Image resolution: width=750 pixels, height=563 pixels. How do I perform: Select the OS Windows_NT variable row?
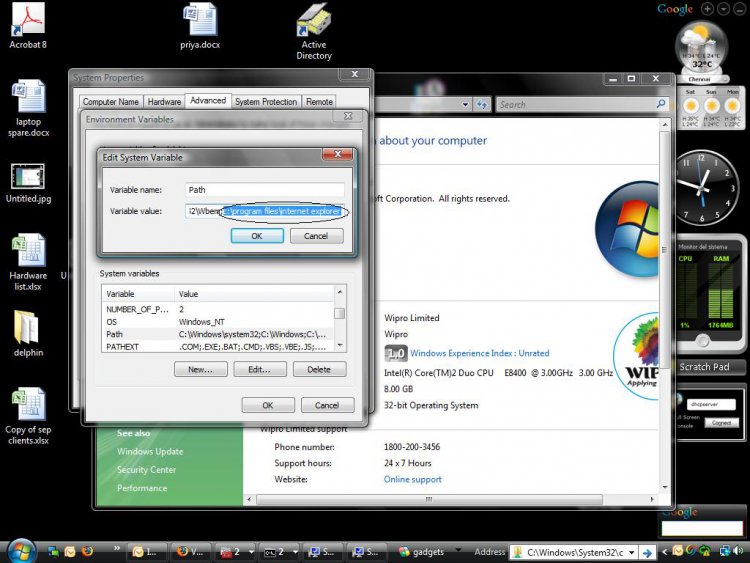pyautogui.click(x=218, y=321)
